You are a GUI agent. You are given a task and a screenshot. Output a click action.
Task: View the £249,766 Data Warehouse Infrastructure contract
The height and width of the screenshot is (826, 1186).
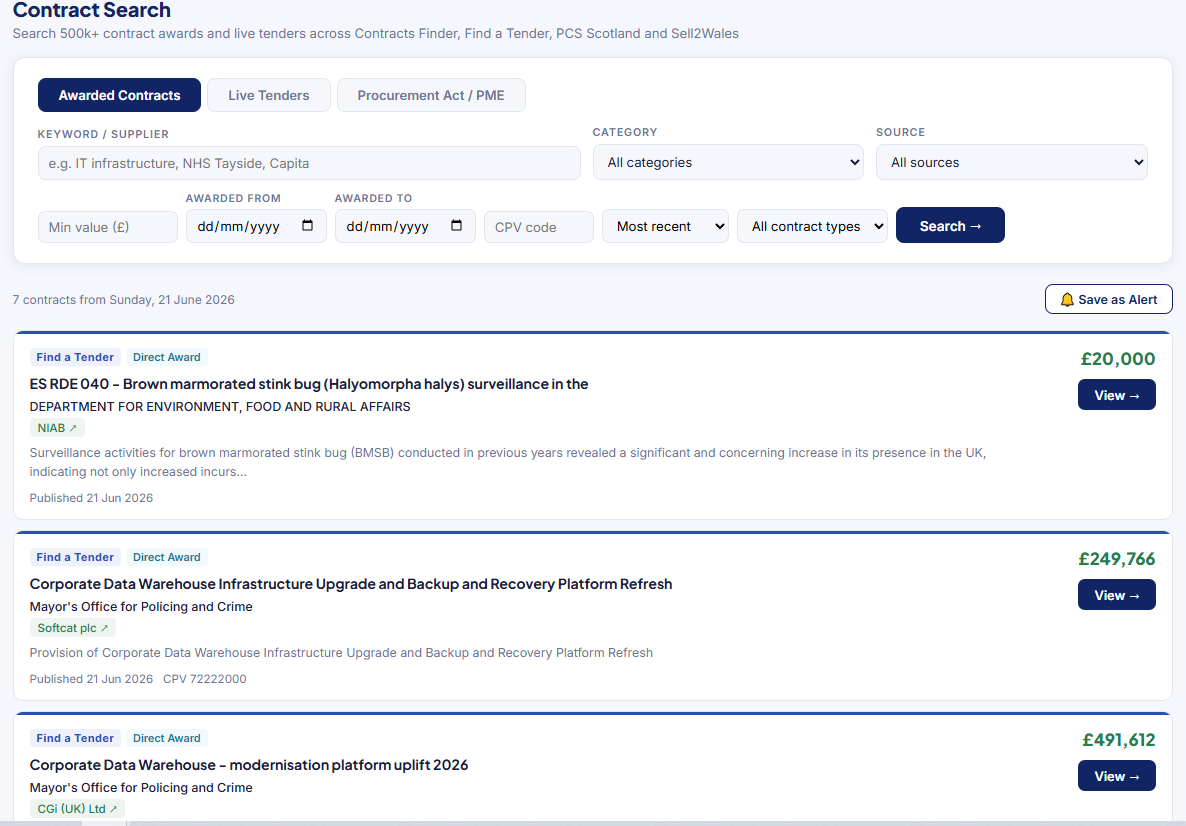[x=1116, y=595]
